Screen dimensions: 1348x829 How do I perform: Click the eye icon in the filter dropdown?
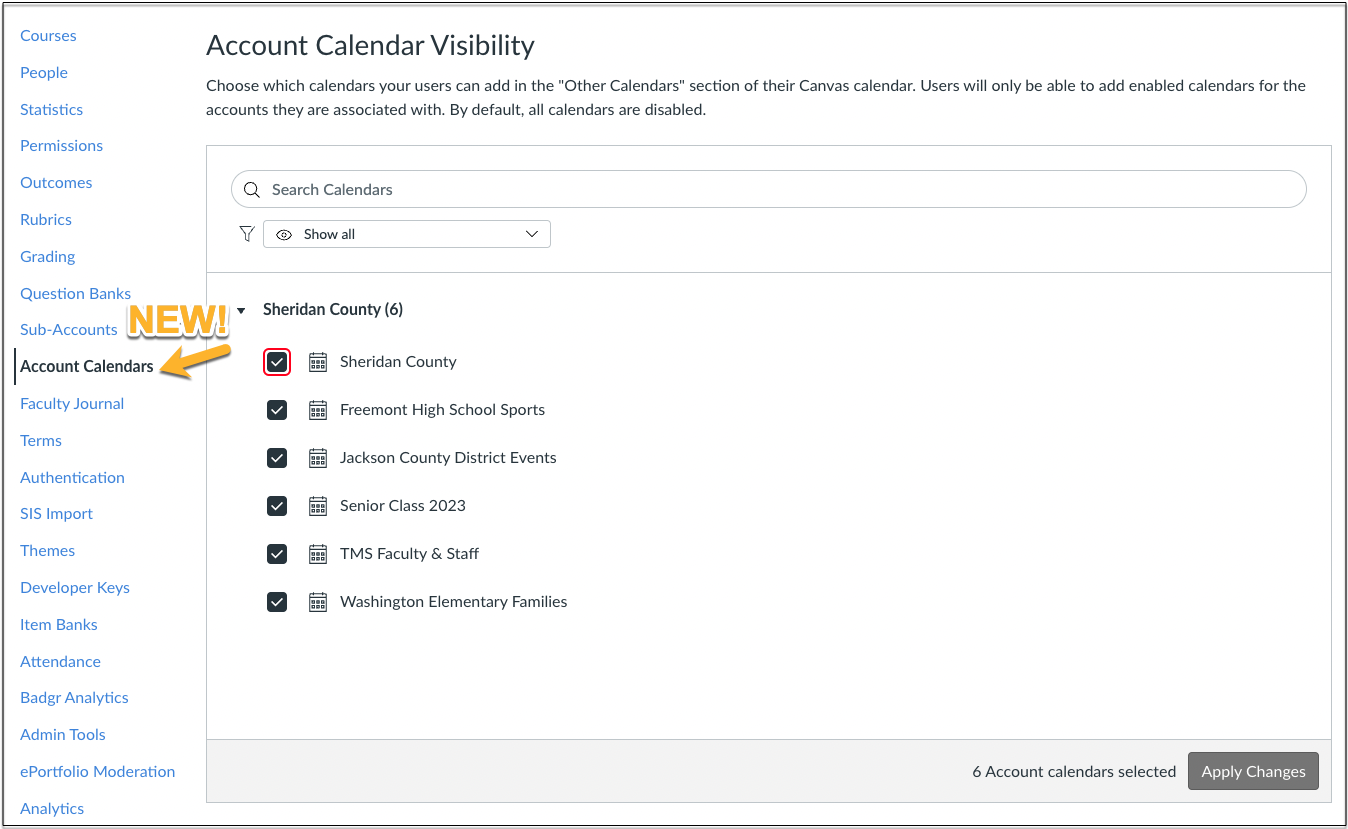pyautogui.click(x=284, y=233)
